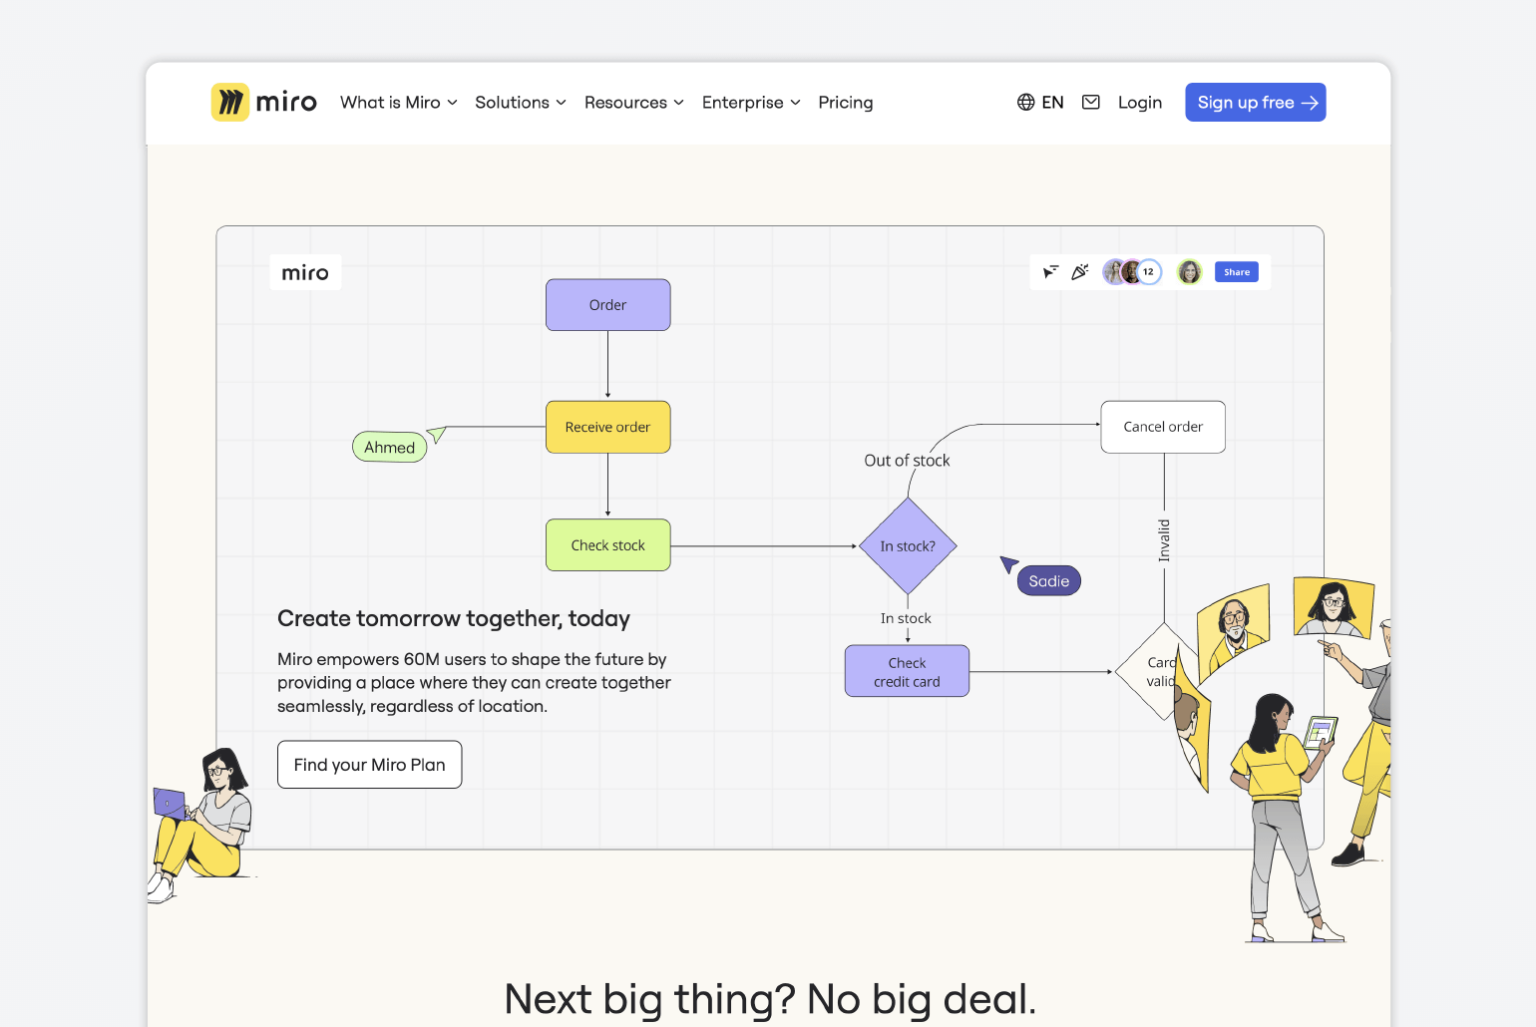Select the In stock decision diamond shape
Screen dimensions: 1536x1027
pos(907,546)
